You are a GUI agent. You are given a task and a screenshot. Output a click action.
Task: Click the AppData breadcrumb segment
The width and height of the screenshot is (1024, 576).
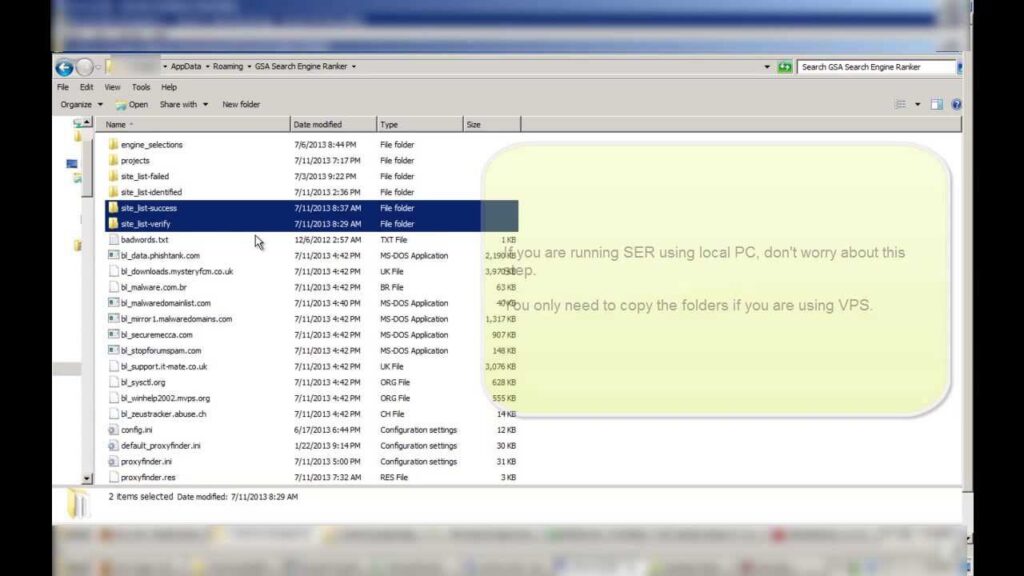[x=186, y=67]
